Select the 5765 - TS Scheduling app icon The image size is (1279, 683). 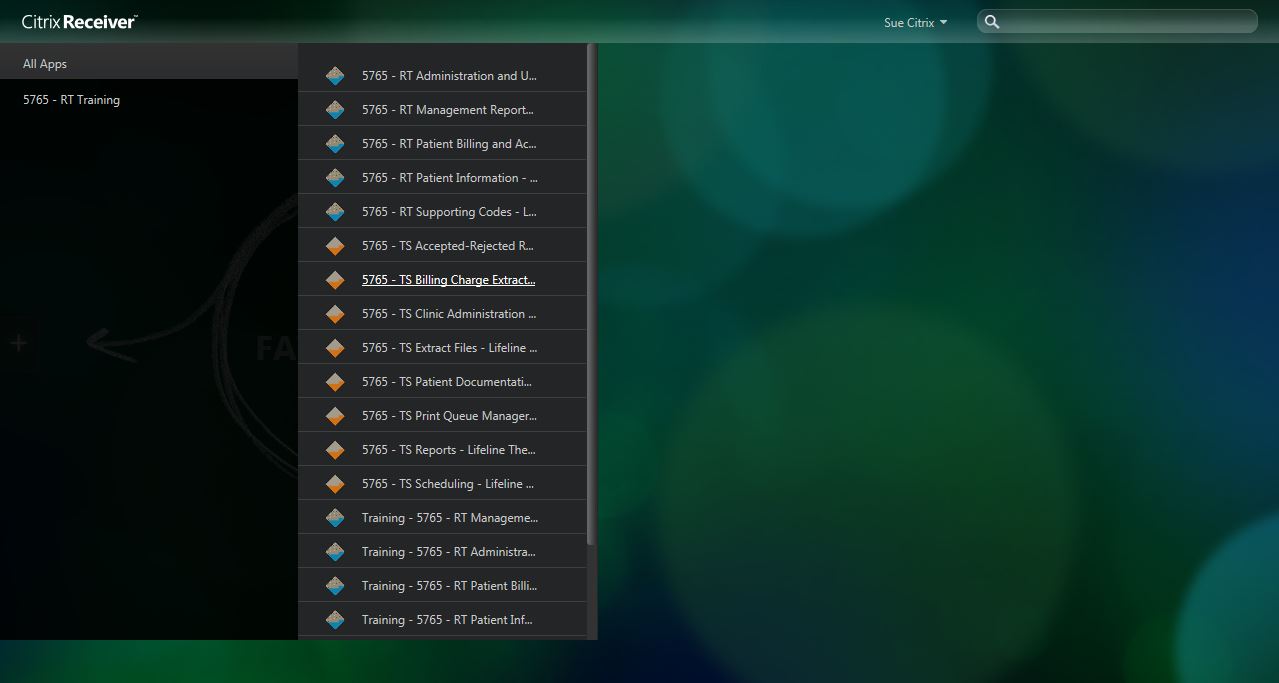click(x=335, y=484)
